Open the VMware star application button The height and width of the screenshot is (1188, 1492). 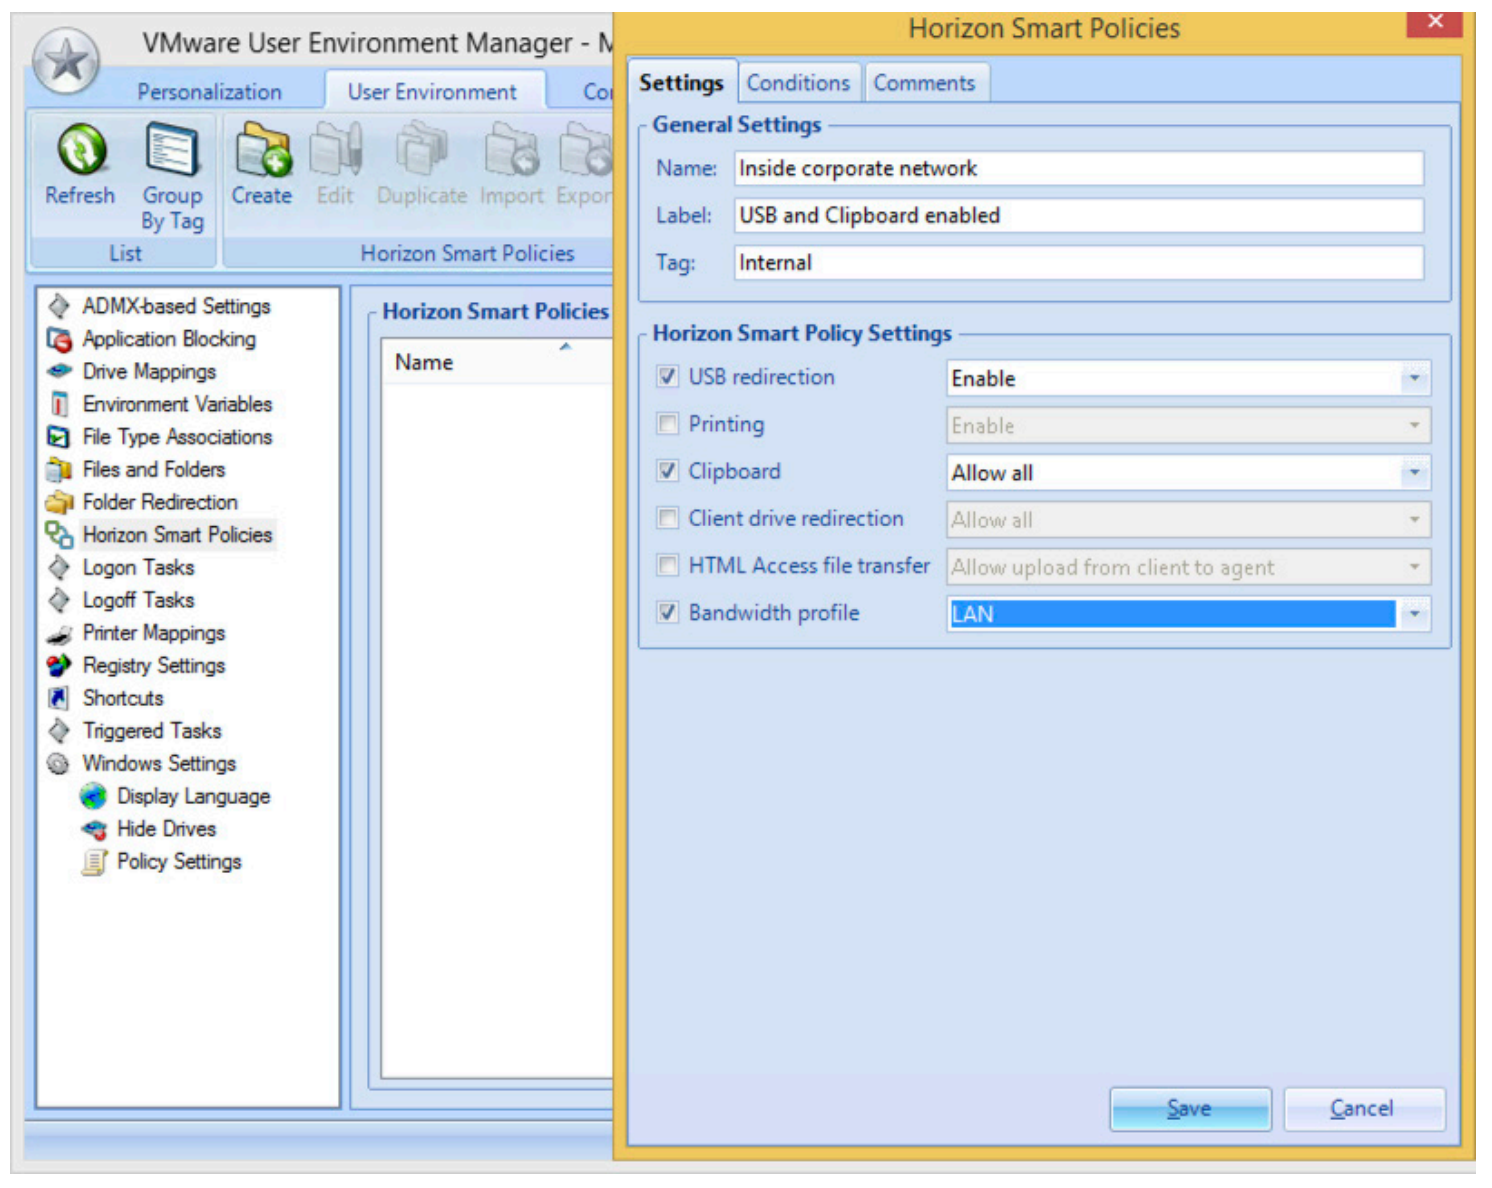click(x=66, y=61)
